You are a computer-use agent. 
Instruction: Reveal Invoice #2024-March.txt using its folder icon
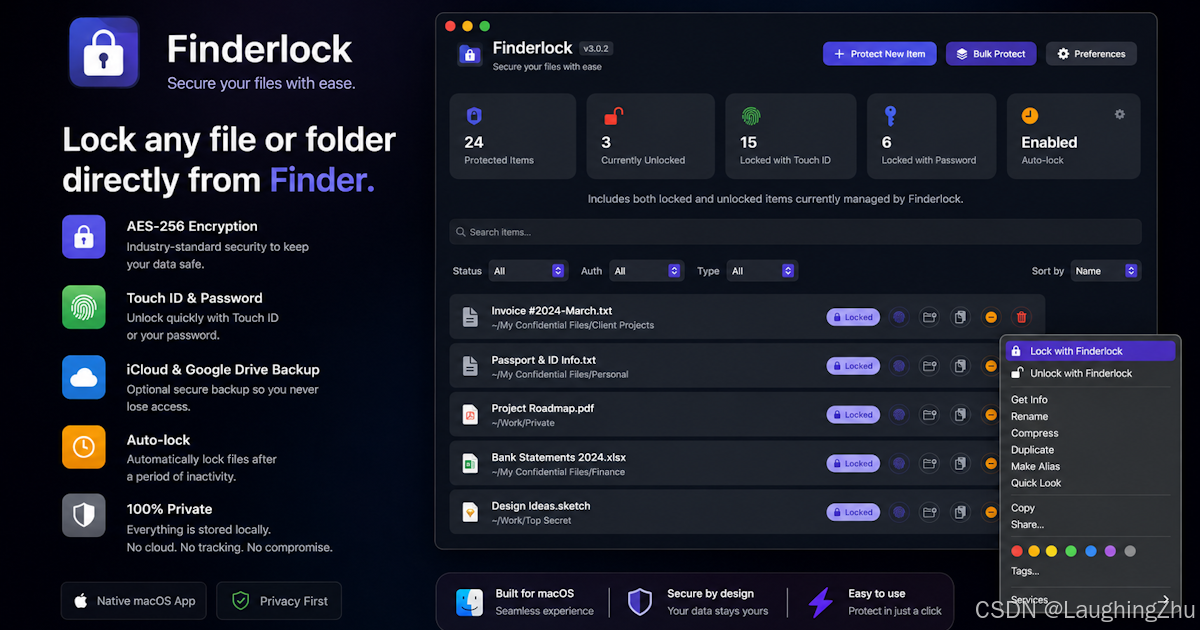pos(929,317)
